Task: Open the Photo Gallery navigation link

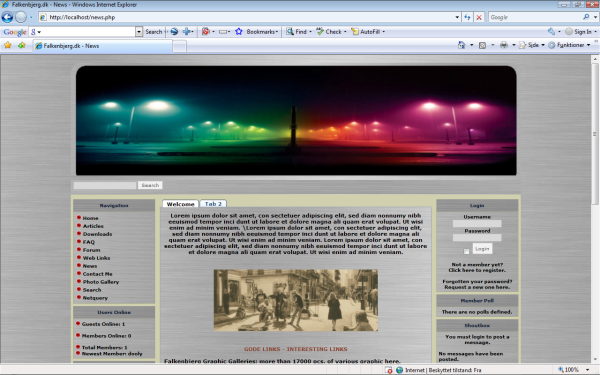Action: (101, 282)
